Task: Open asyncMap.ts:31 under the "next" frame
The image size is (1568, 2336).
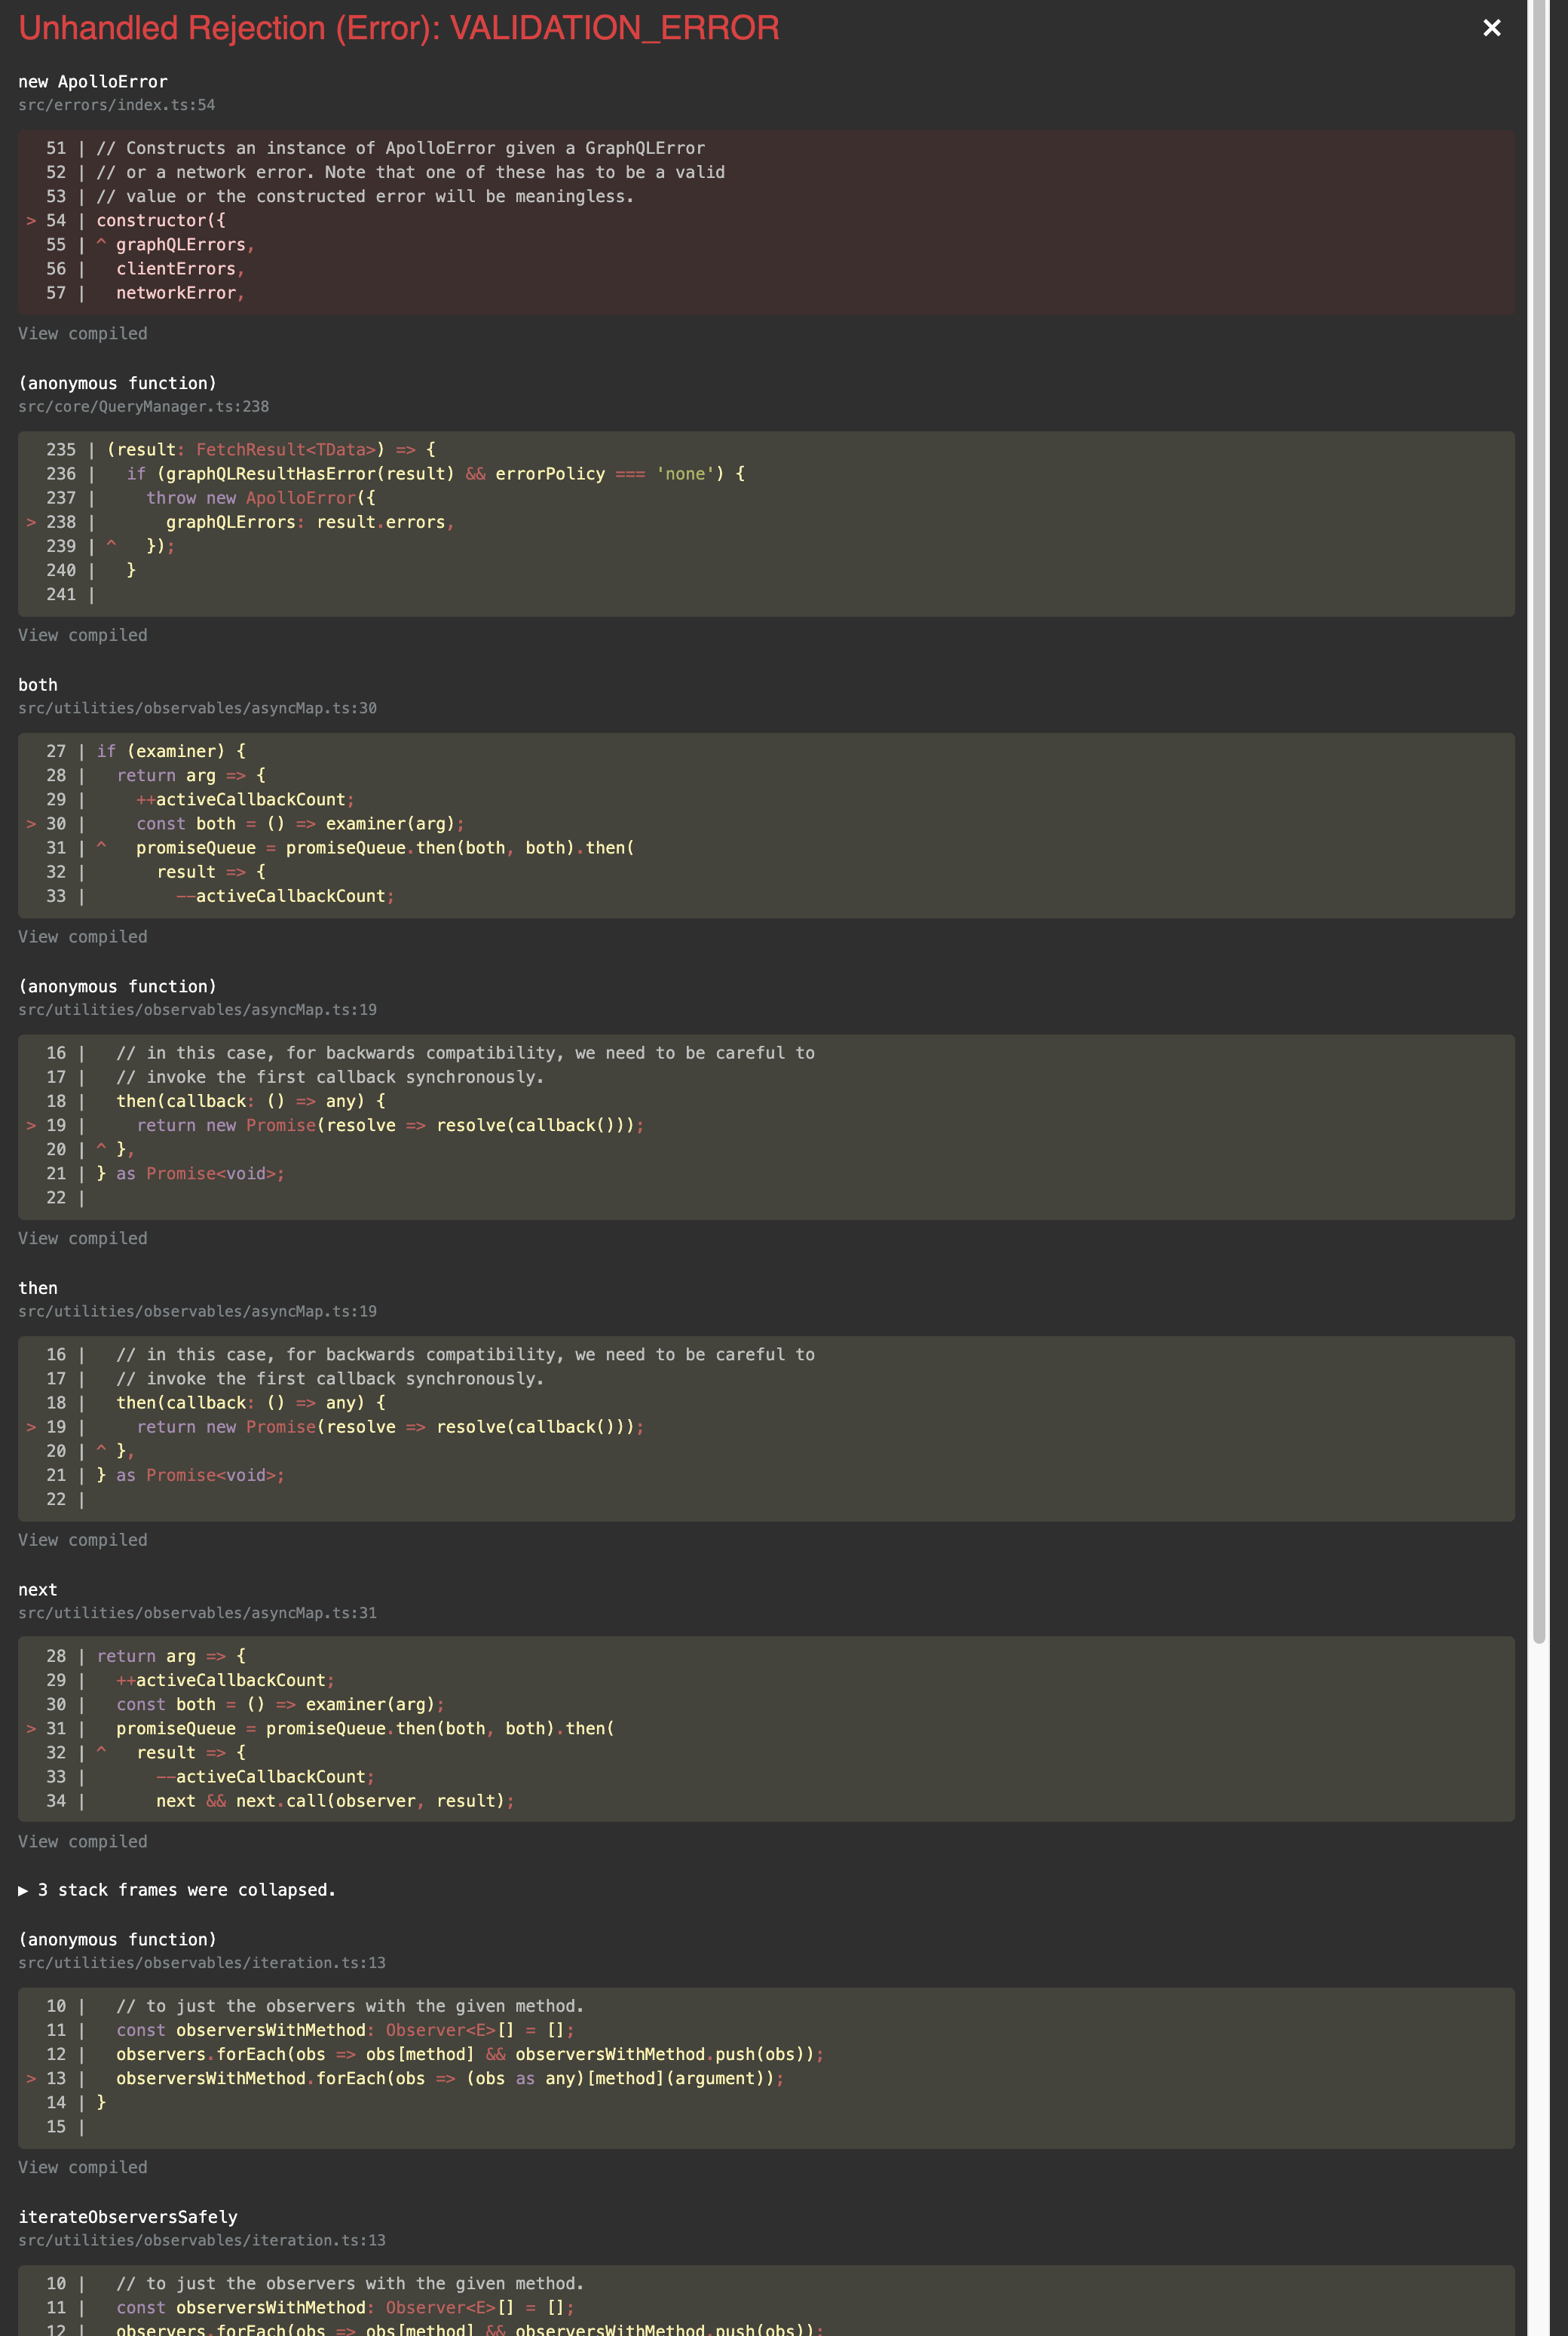Action: point(197,1612)
